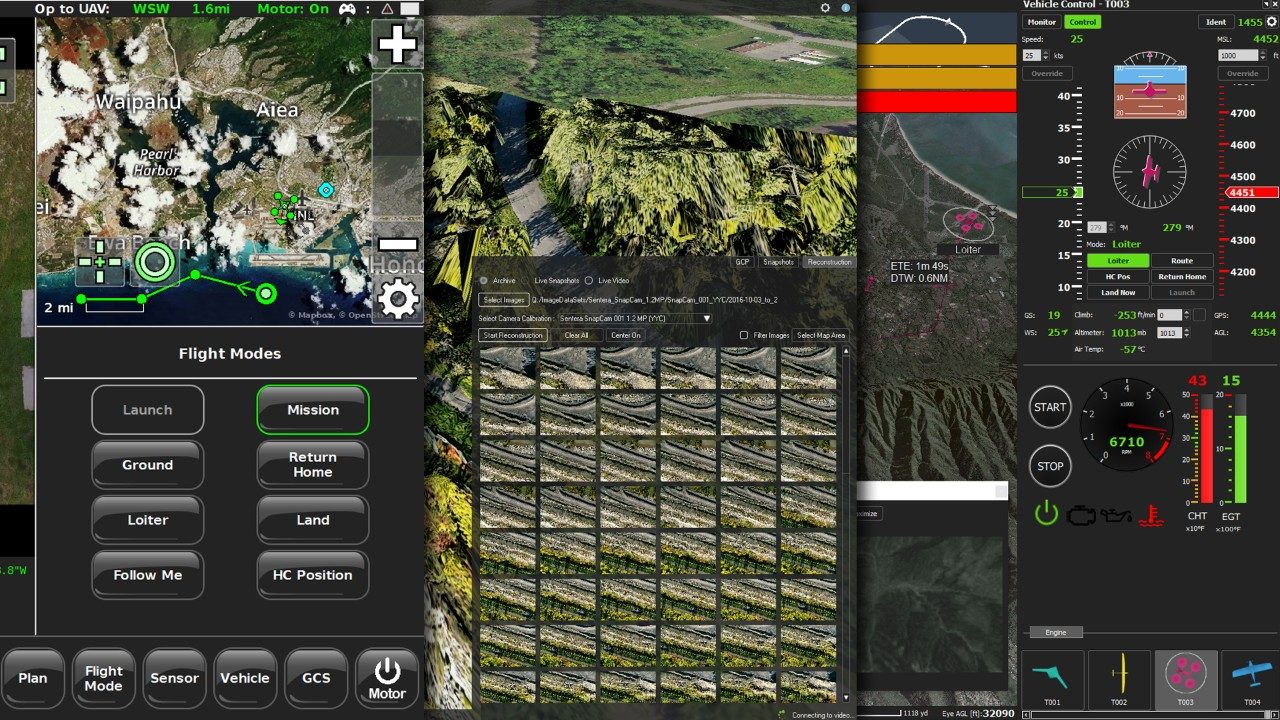Select the Live Video radio button
Image resolution: width=1280 pixels, height=720 pixels.
pos(589,281)
